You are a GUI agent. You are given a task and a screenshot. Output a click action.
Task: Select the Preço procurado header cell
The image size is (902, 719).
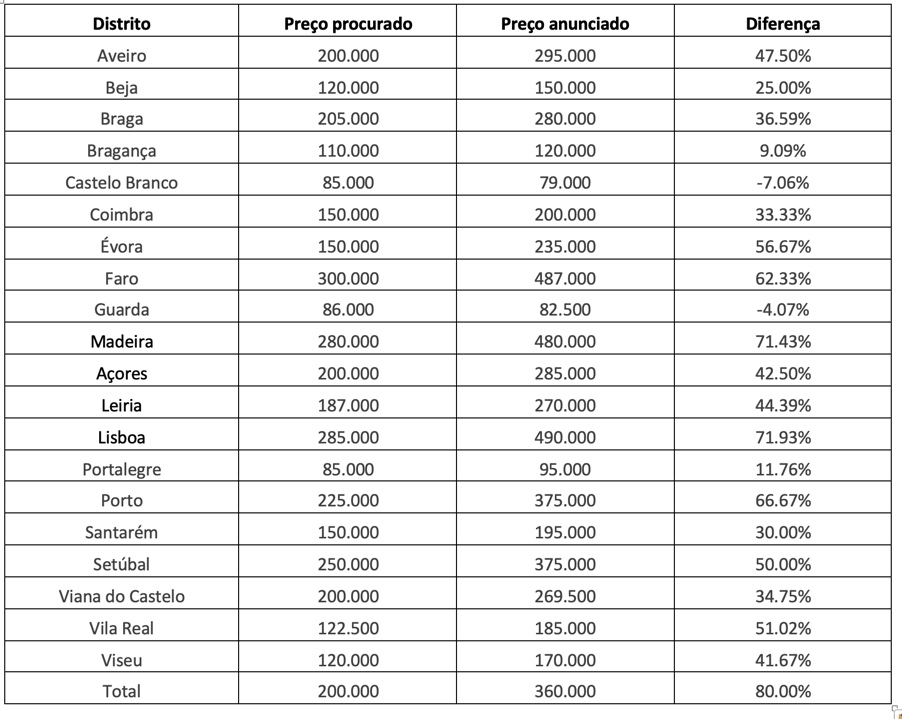click(x=348, y=23)
